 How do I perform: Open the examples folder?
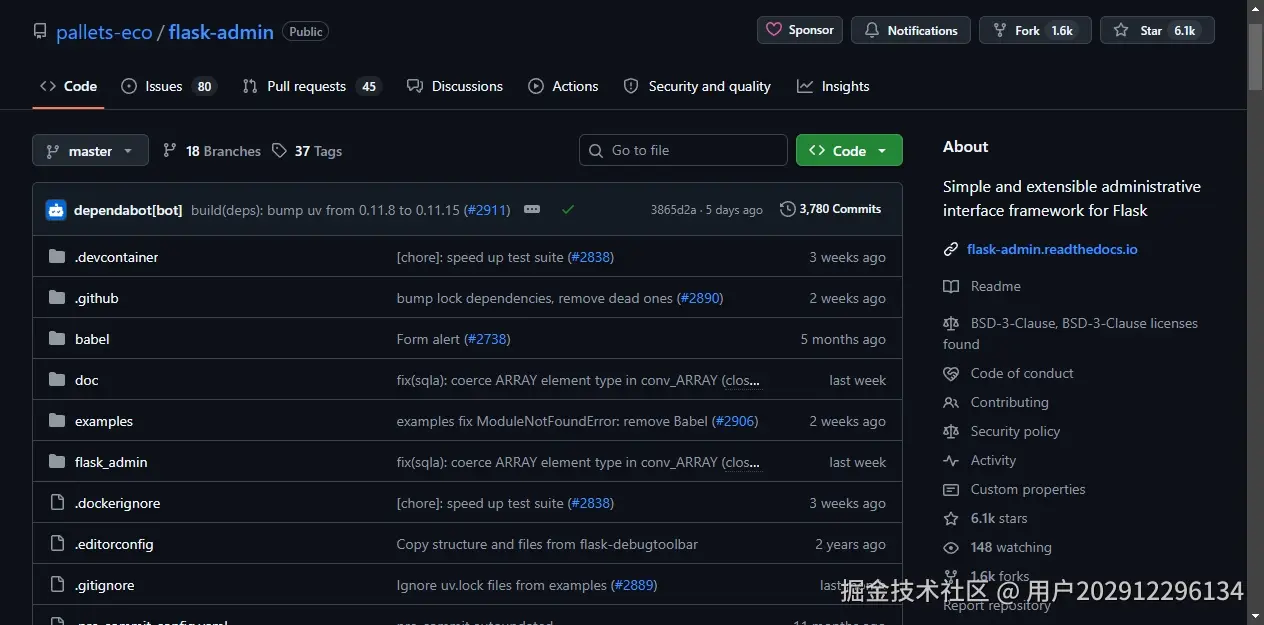104,421
